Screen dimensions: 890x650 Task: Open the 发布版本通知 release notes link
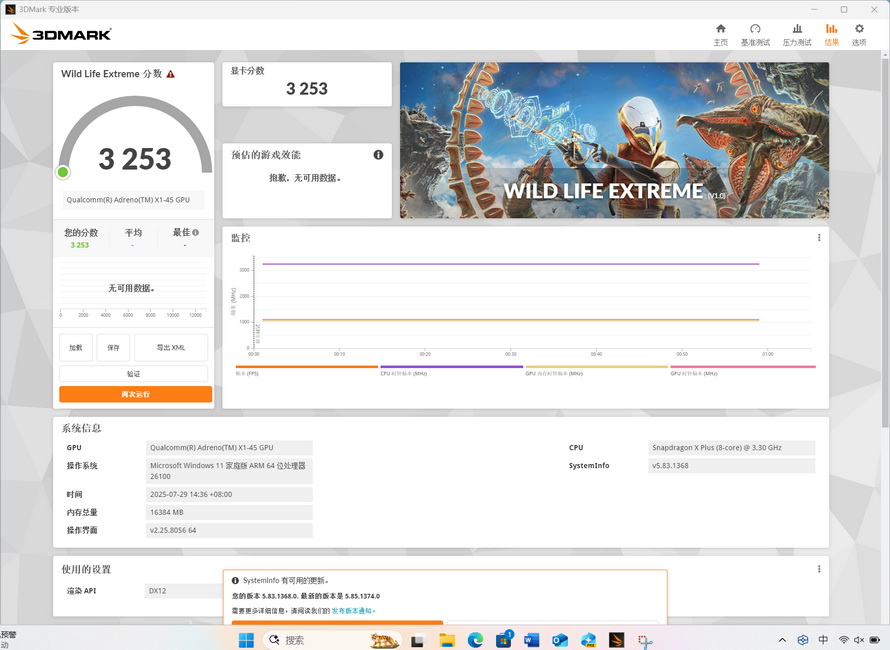[x=353, y=610]
